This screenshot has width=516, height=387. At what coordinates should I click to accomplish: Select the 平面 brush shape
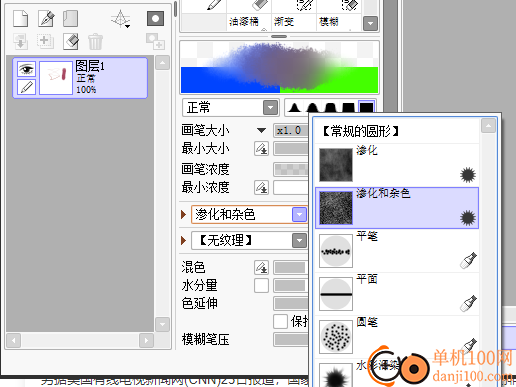[x=397, y=294]
